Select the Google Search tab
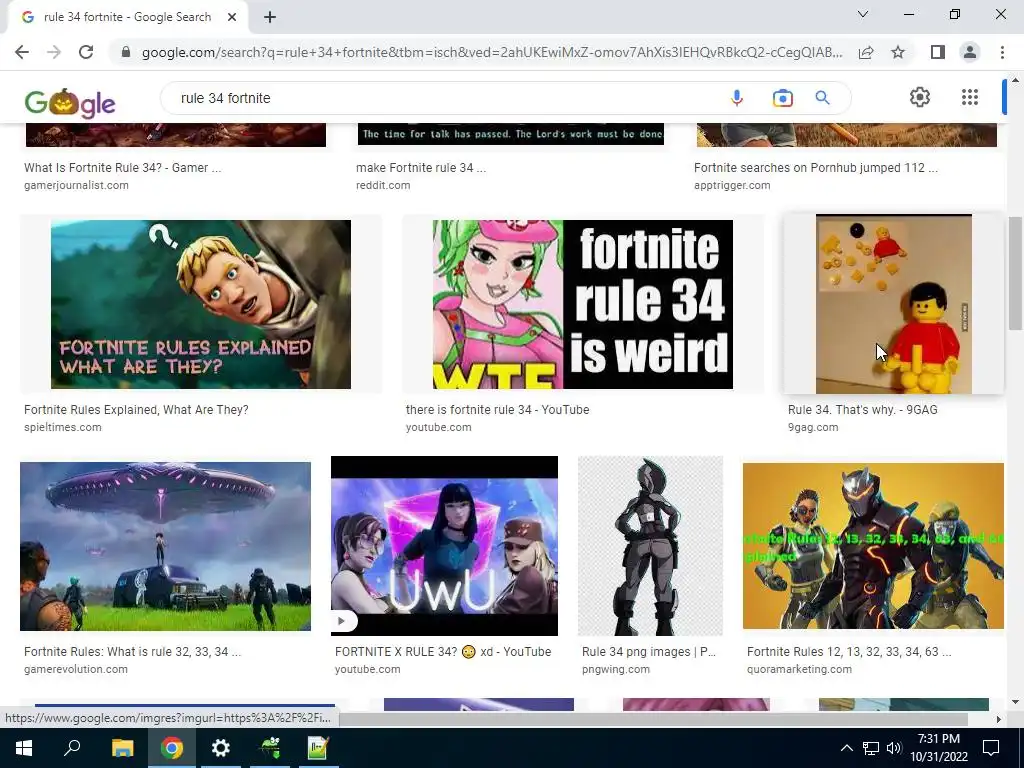This screenshot has width=1024, height=768. pyautogui.click(x=127, y=17)
